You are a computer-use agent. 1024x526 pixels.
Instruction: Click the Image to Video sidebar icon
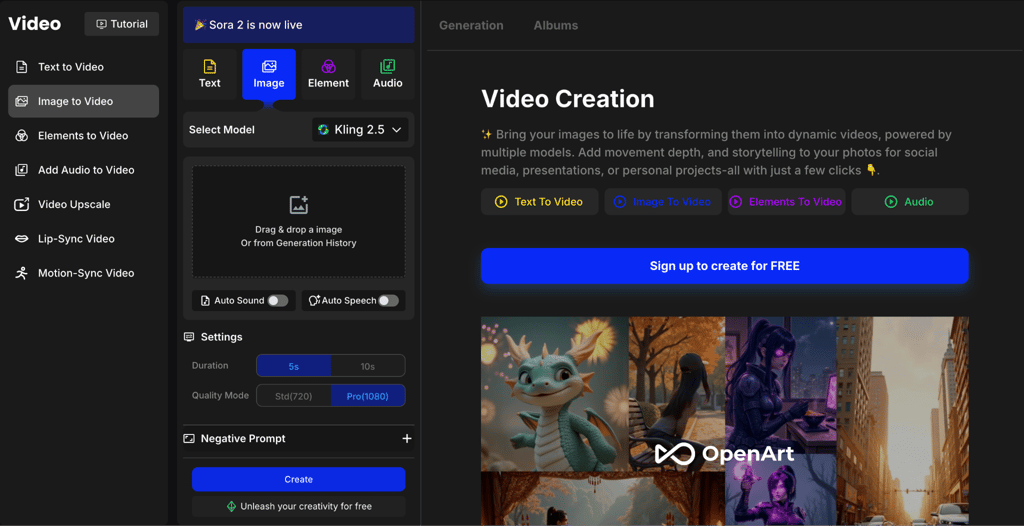pos(22,101)
